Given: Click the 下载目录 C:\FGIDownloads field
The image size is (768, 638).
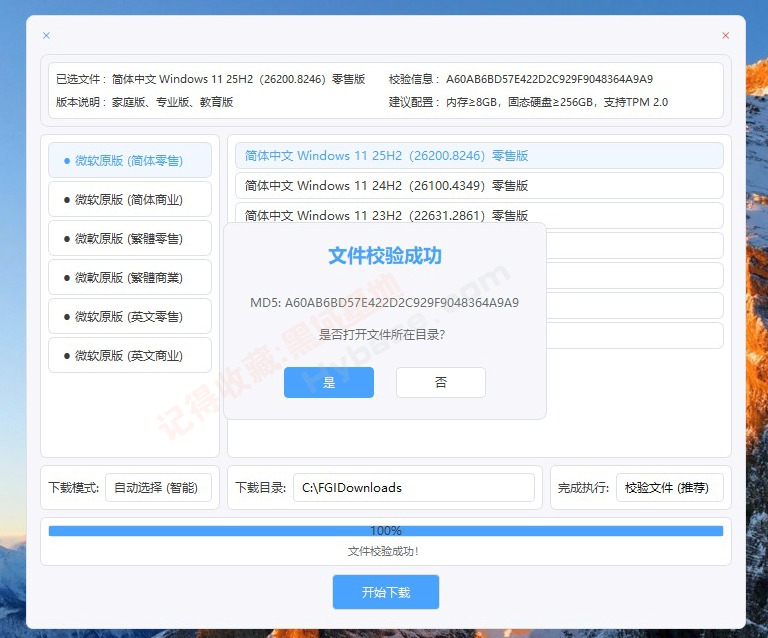Looking at the screenshot, I should click(x=413, y=488).
